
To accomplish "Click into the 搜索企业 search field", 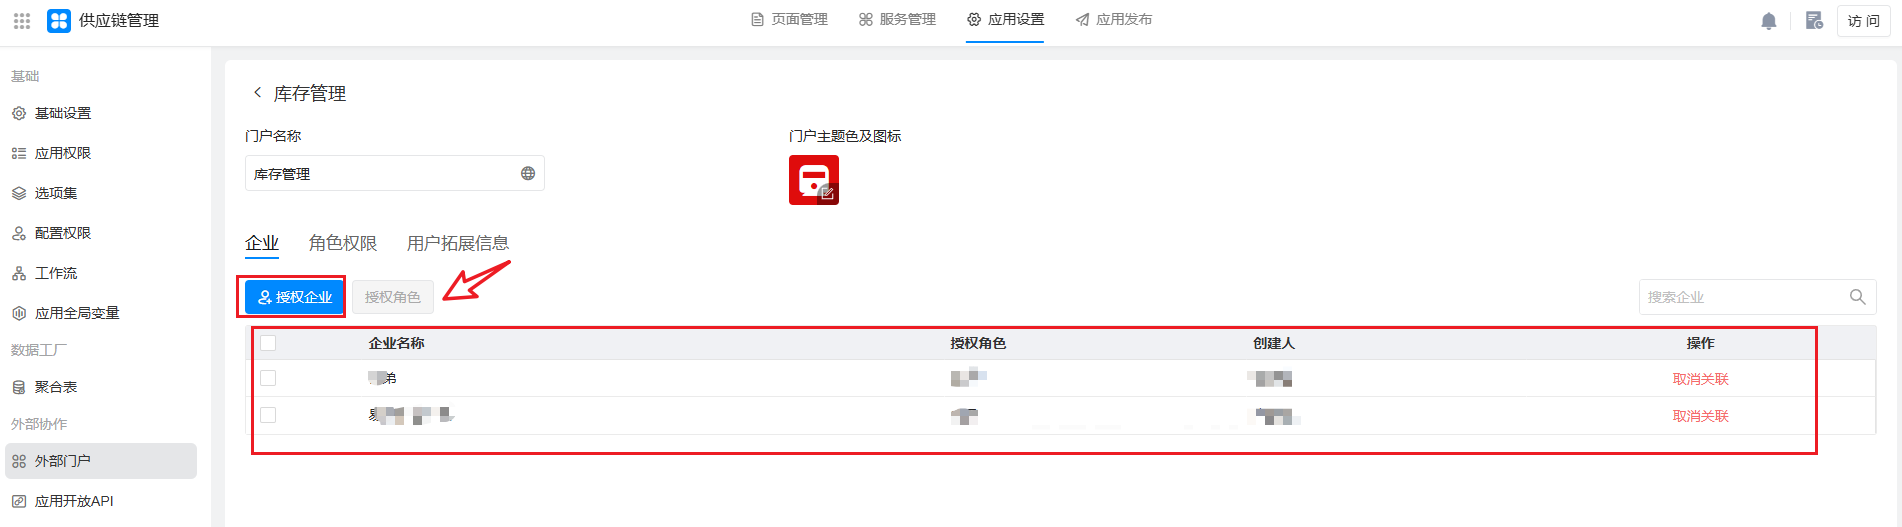I will pos(1740,297).
